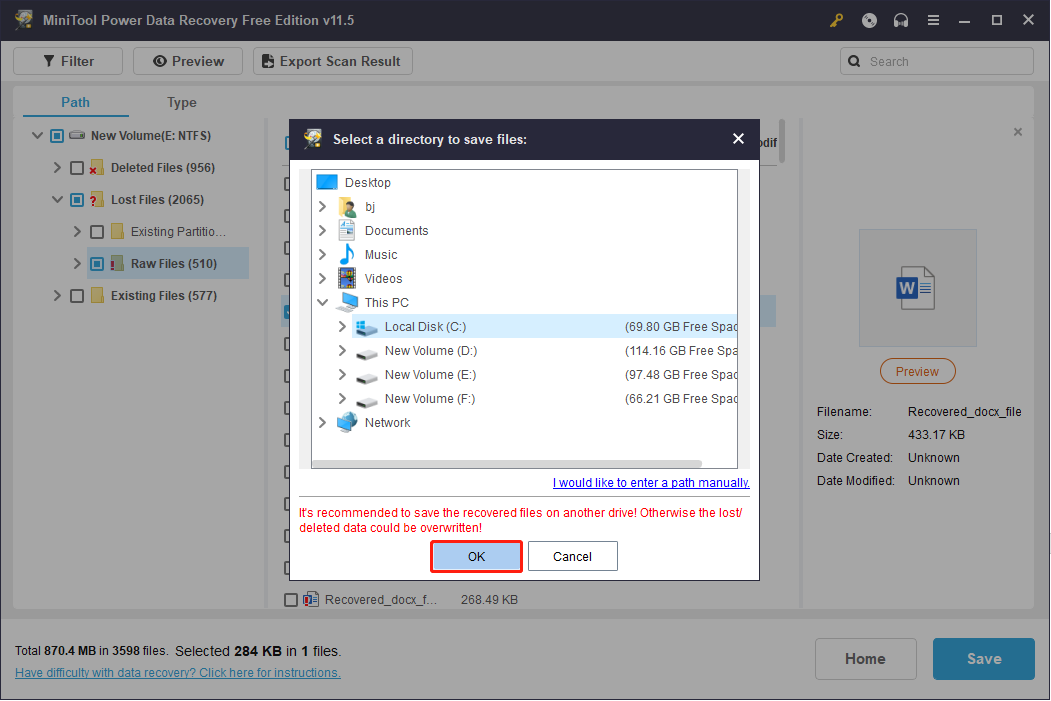Click the license key icon
This screenshot has height=701, width=1051.
click(836, 20)
